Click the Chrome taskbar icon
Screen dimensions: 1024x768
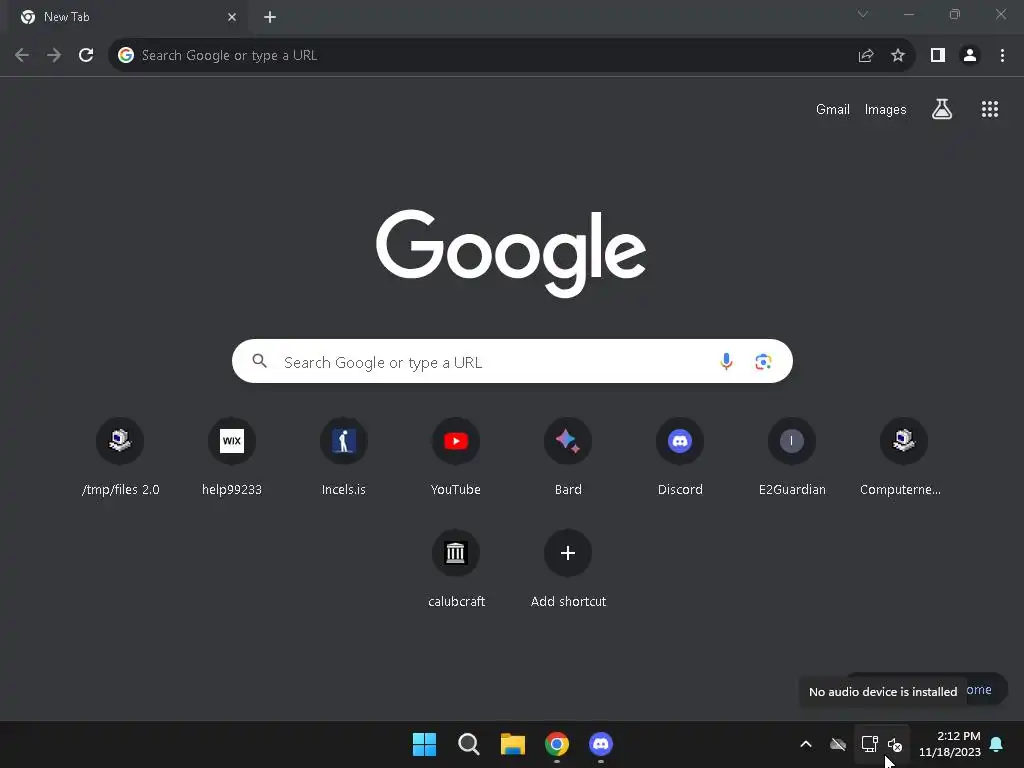(556, 744)
